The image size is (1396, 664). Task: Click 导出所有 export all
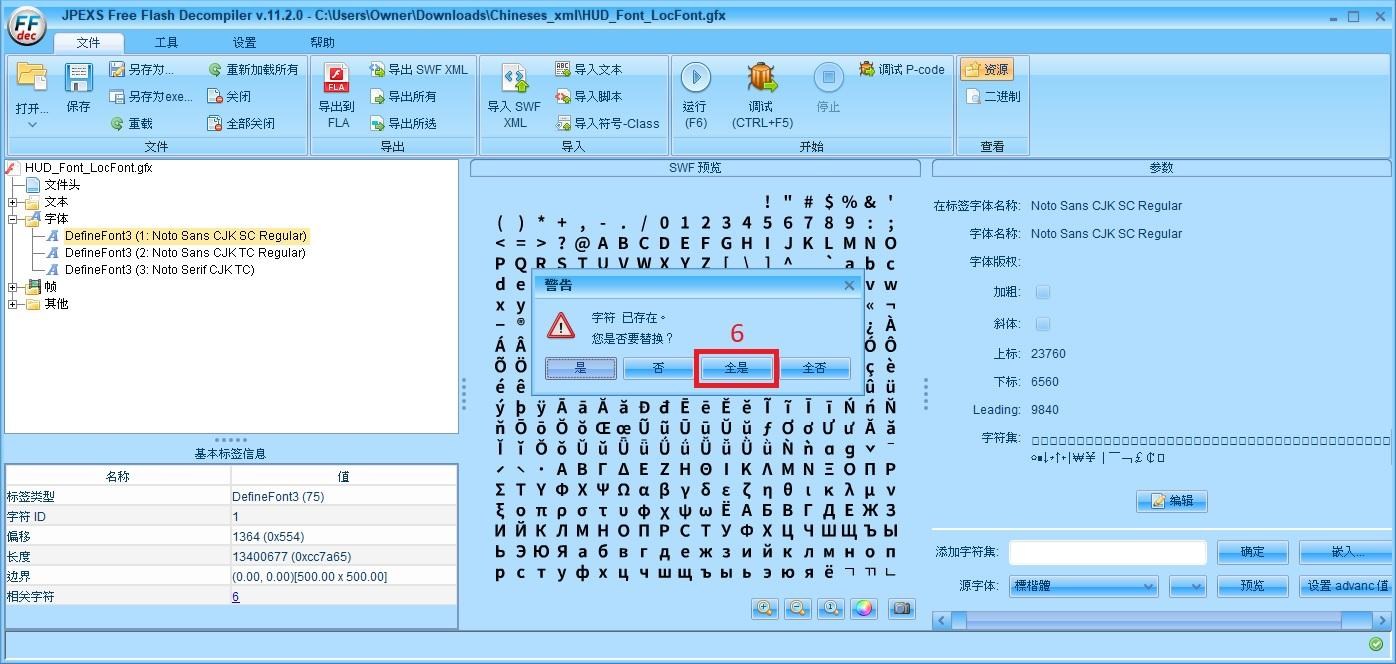[403, 97]
